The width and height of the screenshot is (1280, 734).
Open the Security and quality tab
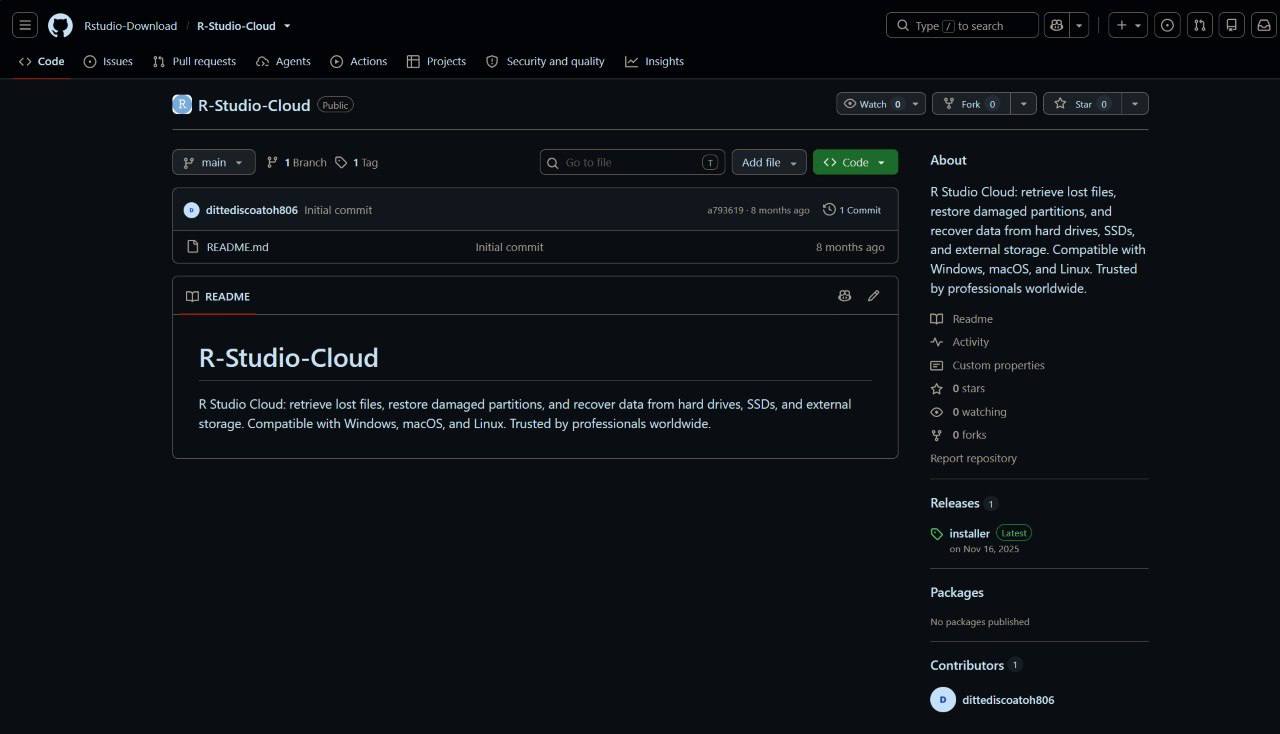click(545, 61)
